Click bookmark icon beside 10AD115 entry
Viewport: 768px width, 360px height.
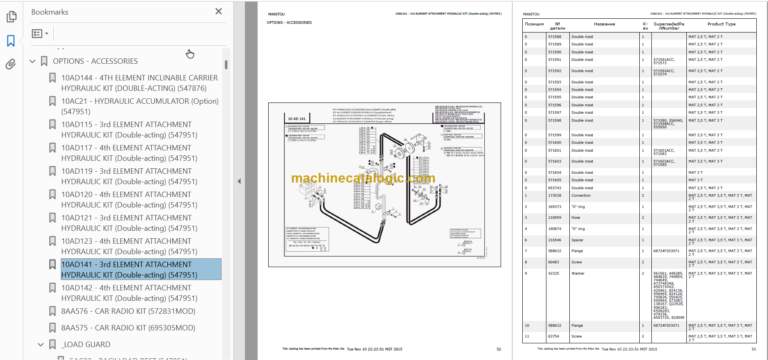tap(52, 124)
